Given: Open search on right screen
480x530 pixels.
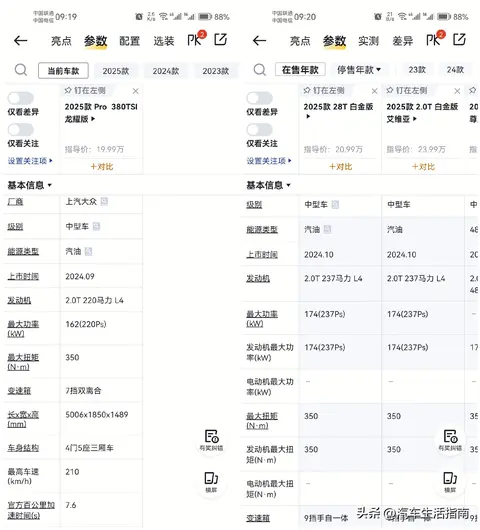Looking at the screenshot, I should click(260, 70).
